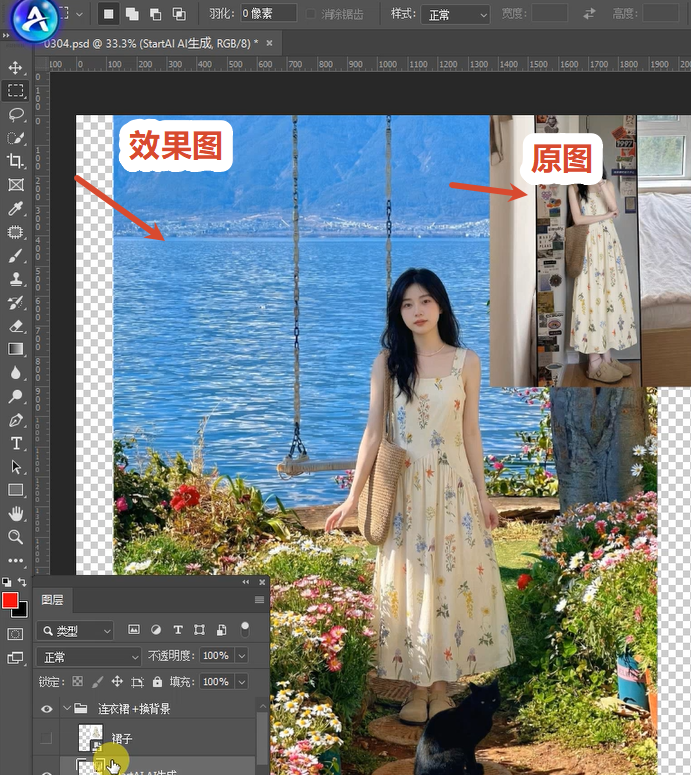Change screen mode icon in toolbar
Image resolution: width=691 pixels, height=775 pixels.
click(x=15, y=658)
